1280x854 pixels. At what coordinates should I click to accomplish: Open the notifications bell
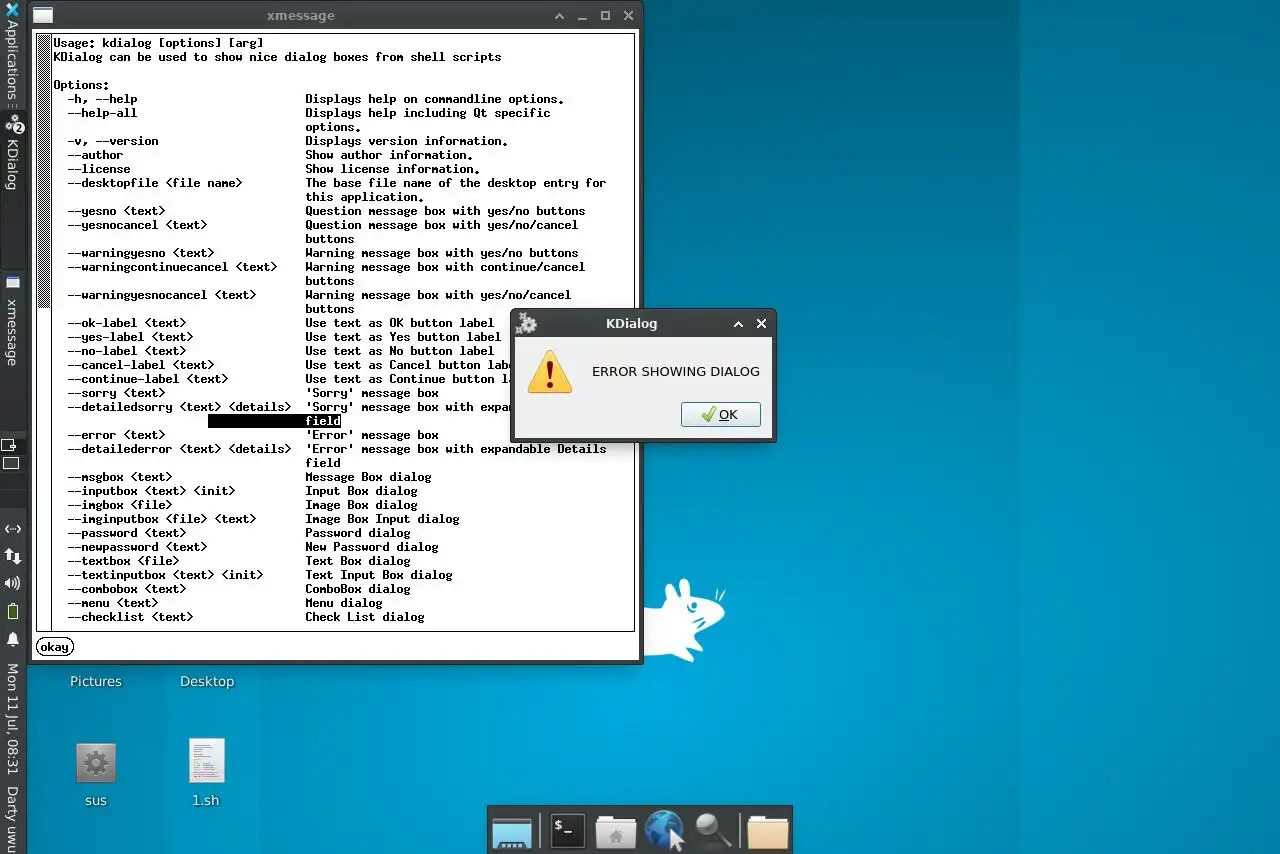pos(13,639)
